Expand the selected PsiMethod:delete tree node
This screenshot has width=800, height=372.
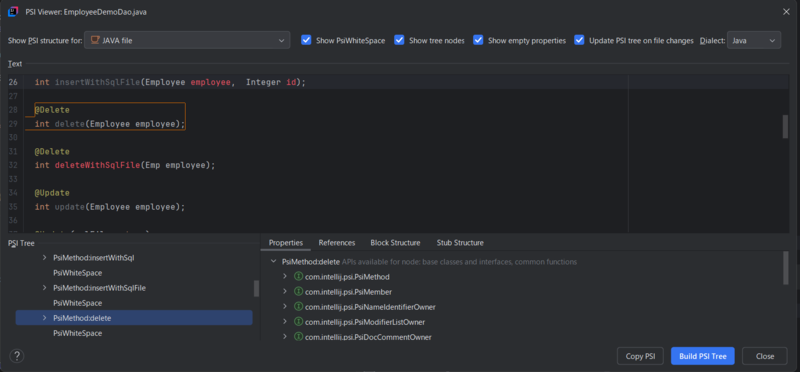[x=44, y=318]
